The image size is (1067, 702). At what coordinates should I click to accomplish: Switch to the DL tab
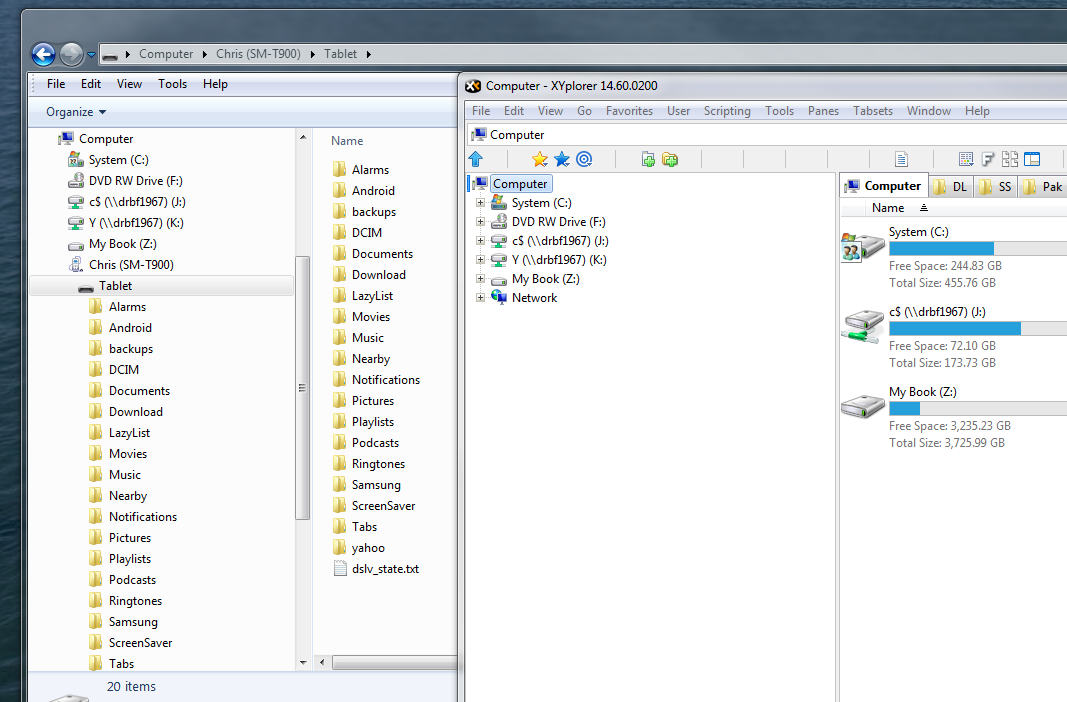[952, 186]
